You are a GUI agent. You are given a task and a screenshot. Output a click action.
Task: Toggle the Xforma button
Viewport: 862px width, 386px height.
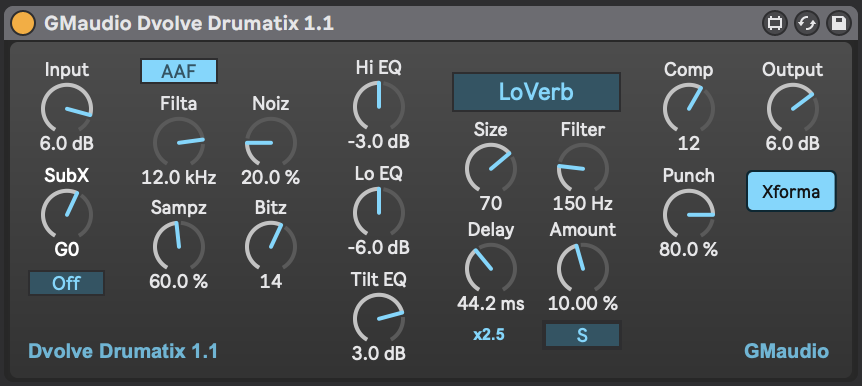791,191
